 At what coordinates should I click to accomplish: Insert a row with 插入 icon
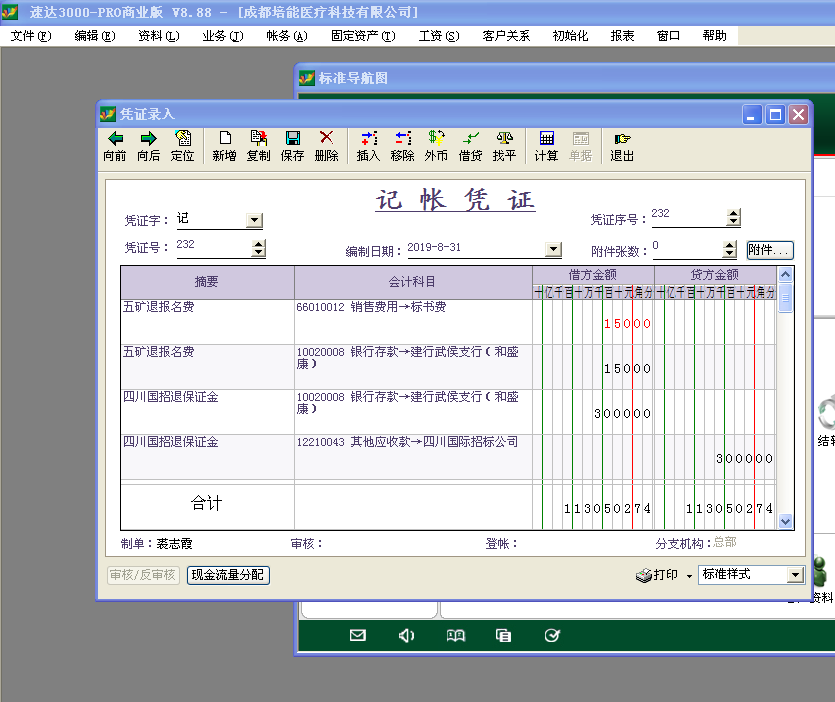coord(368,139)
